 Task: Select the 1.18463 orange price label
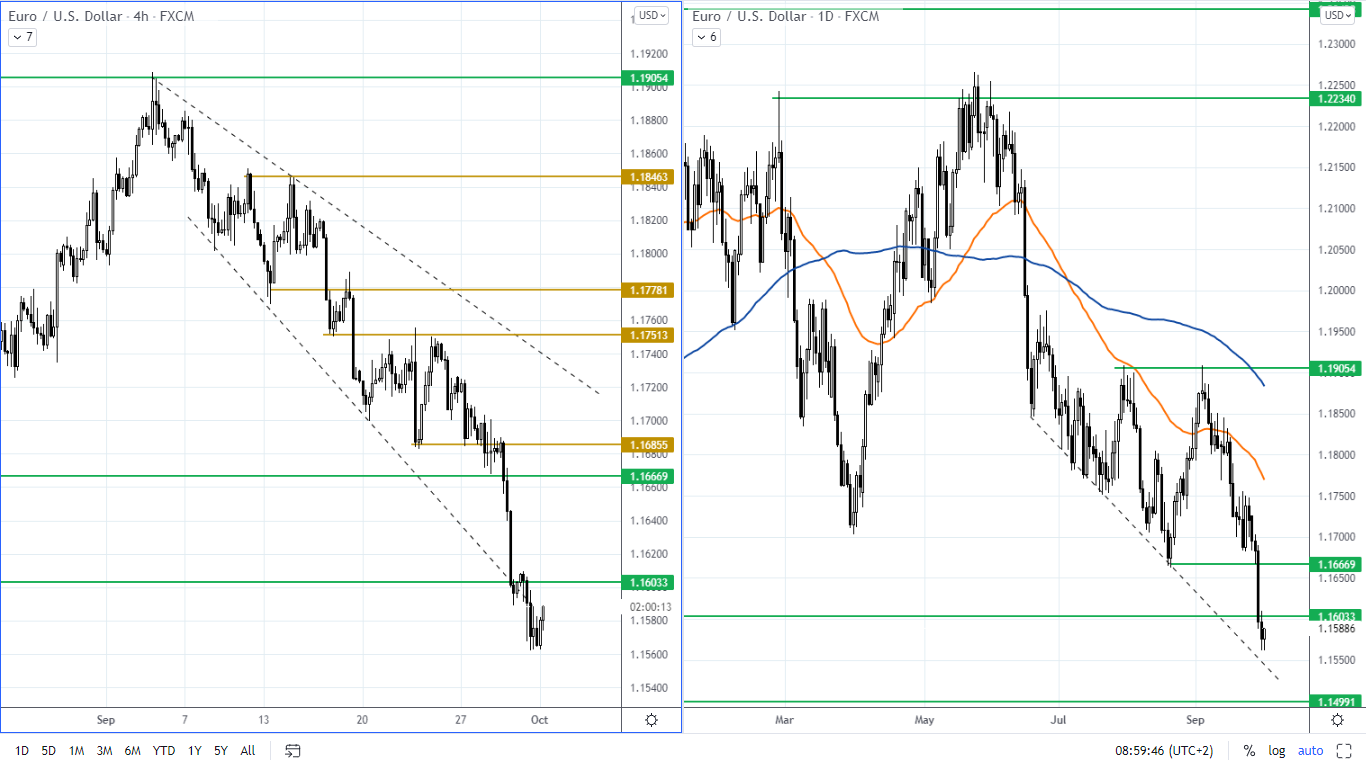pos(650,177)
